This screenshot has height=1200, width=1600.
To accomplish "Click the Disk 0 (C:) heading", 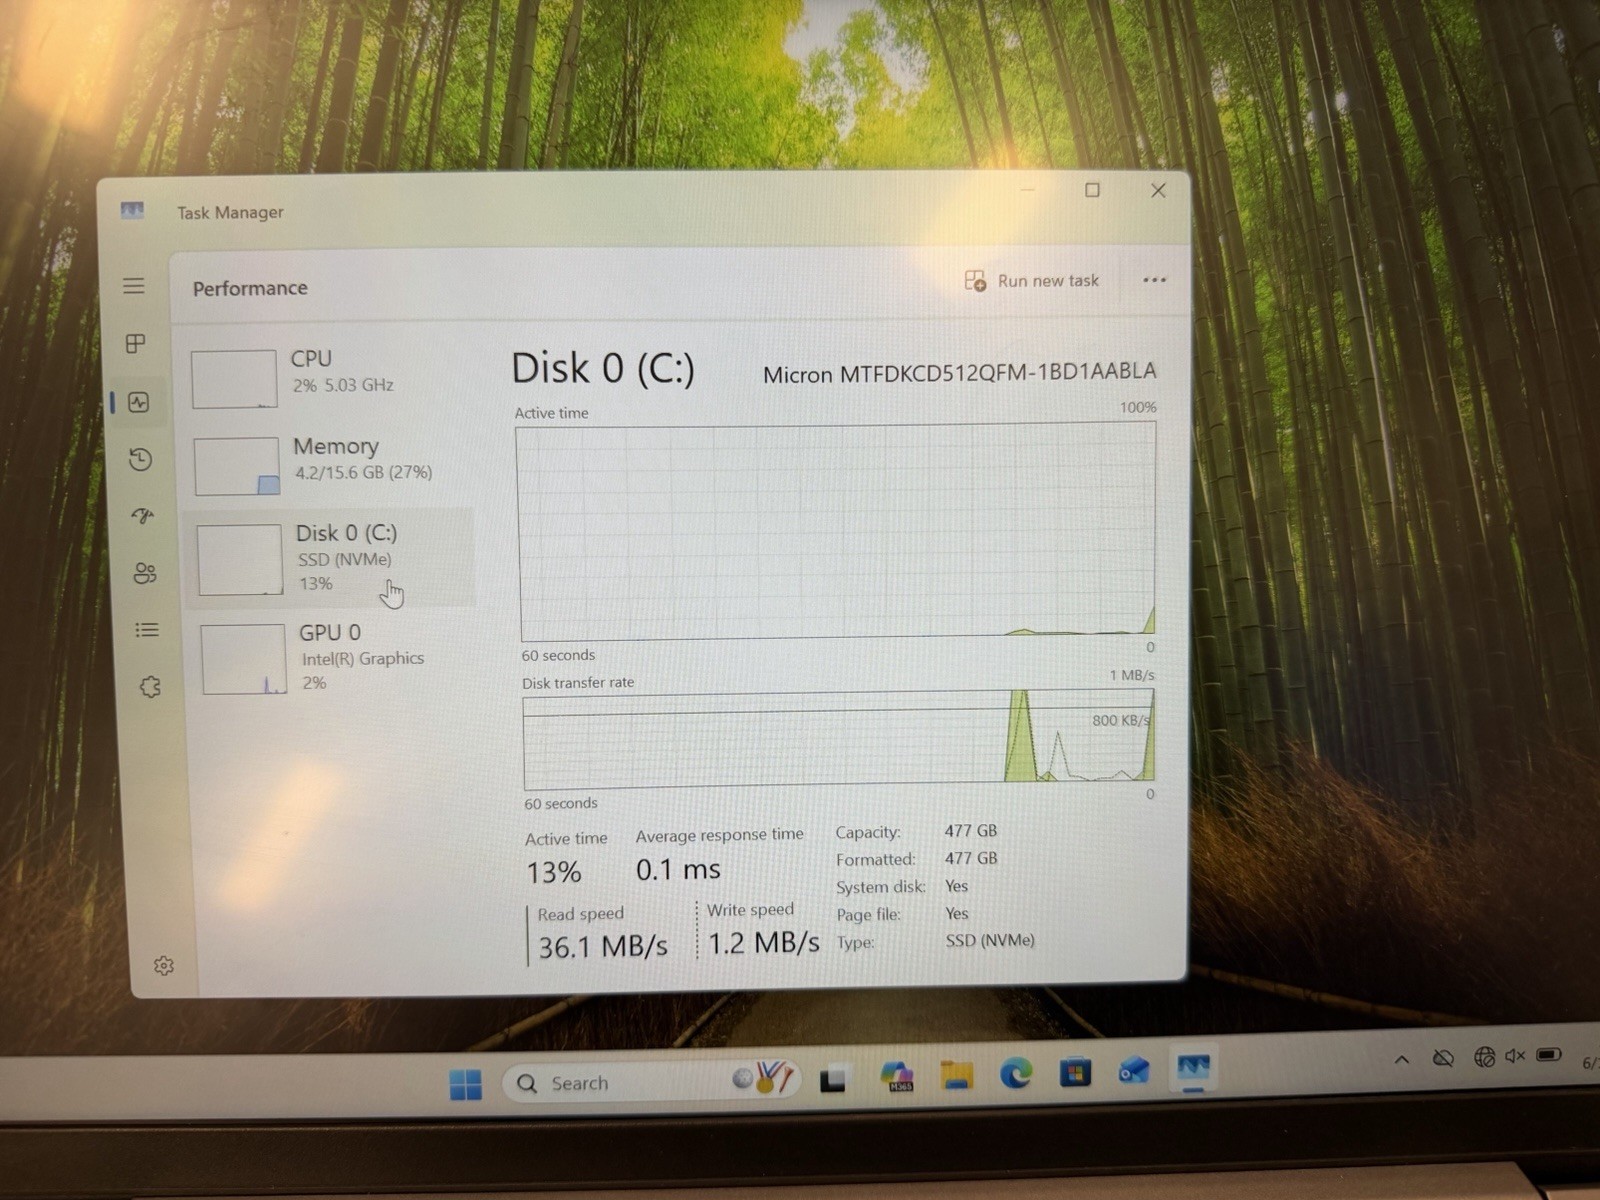I will 602,369.
